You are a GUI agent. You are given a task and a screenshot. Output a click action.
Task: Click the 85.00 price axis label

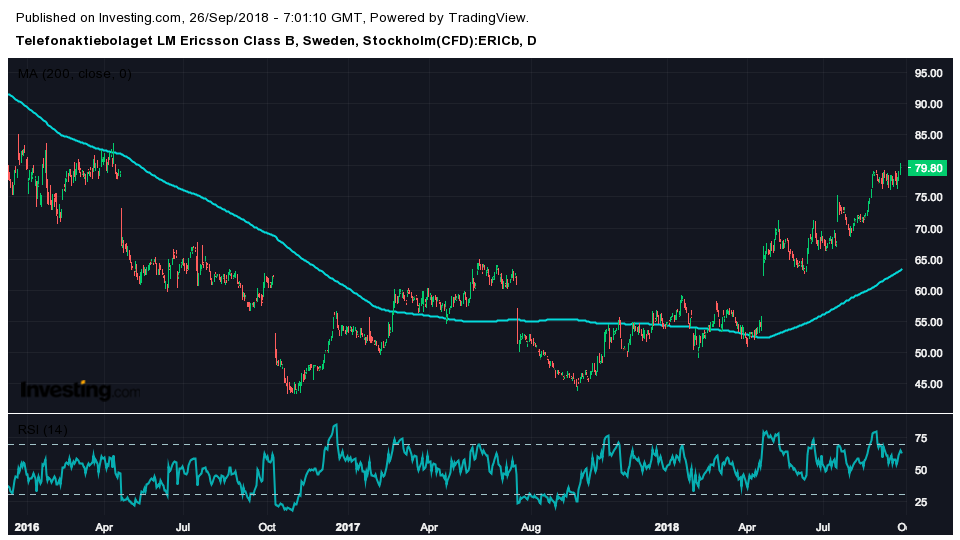pyautogui.click(x=928, y=136)
